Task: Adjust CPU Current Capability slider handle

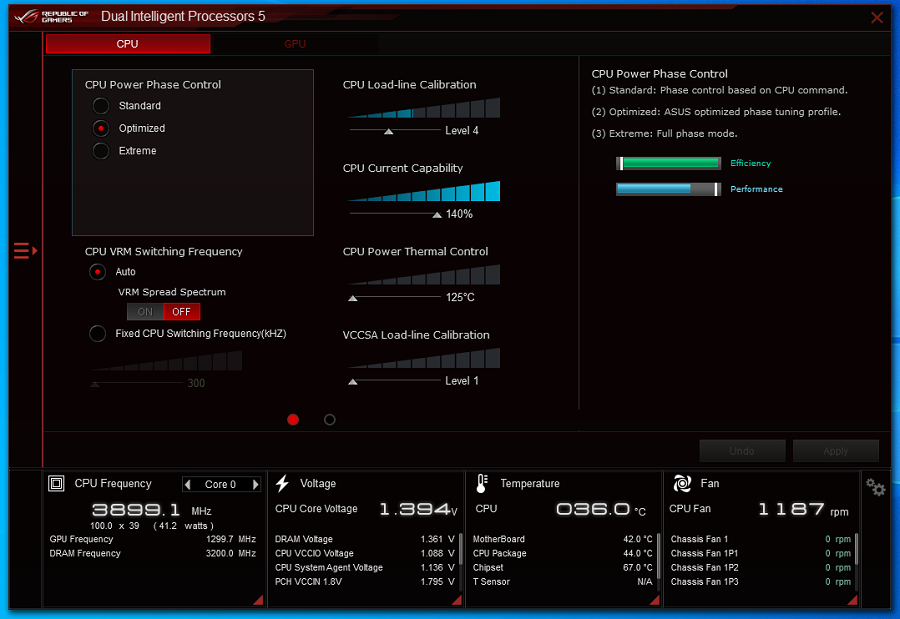Action: pos(437,215)
